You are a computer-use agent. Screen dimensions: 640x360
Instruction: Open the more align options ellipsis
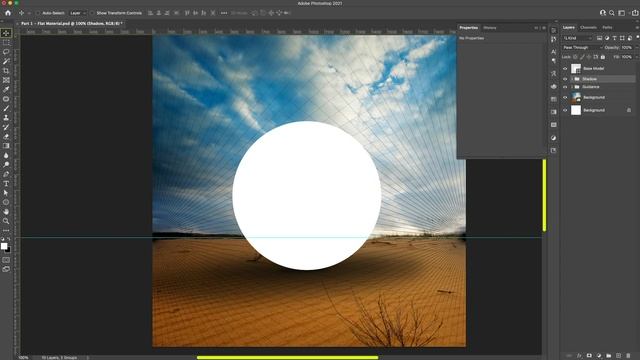click(224, 13)
